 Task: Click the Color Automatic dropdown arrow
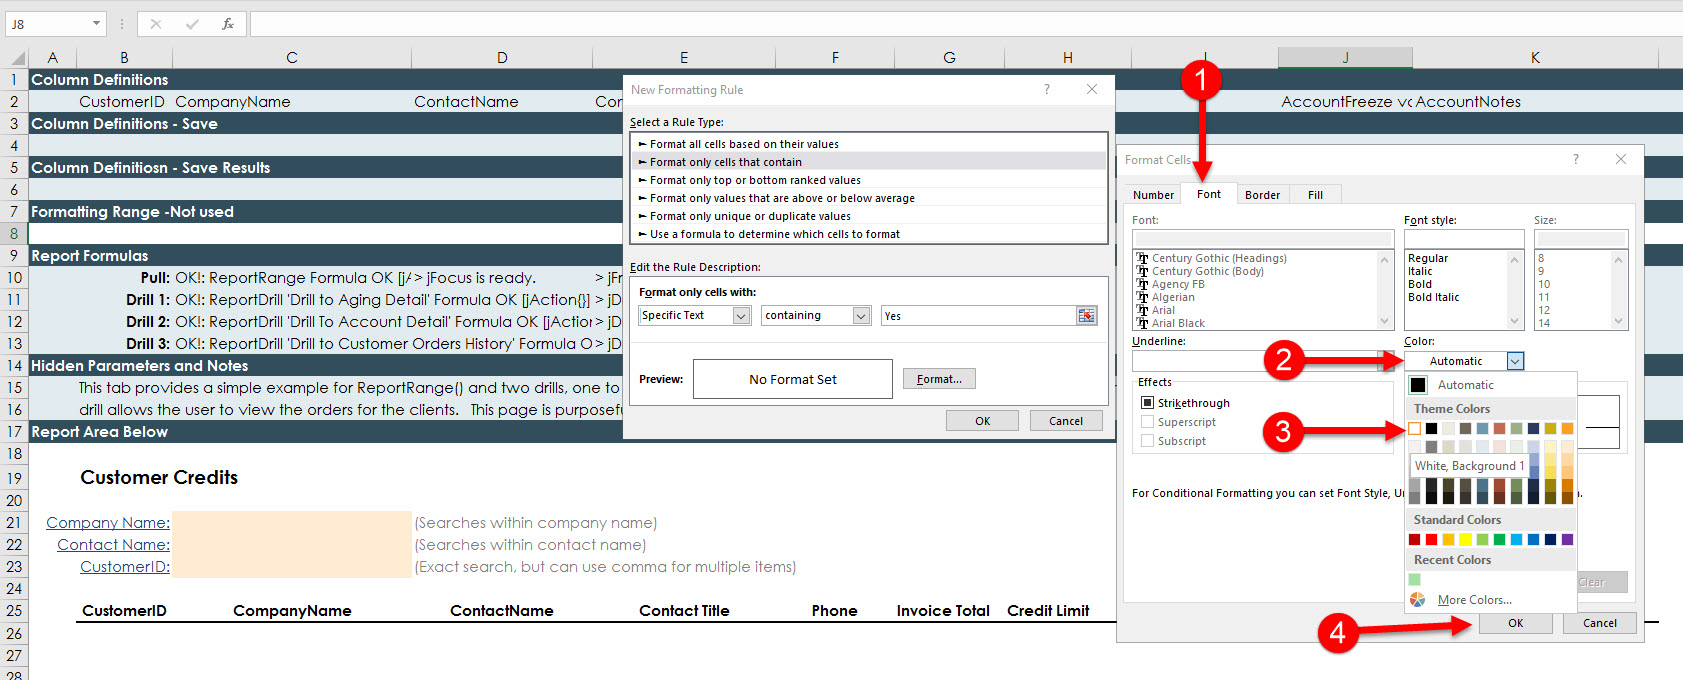tap(1515, 361)
